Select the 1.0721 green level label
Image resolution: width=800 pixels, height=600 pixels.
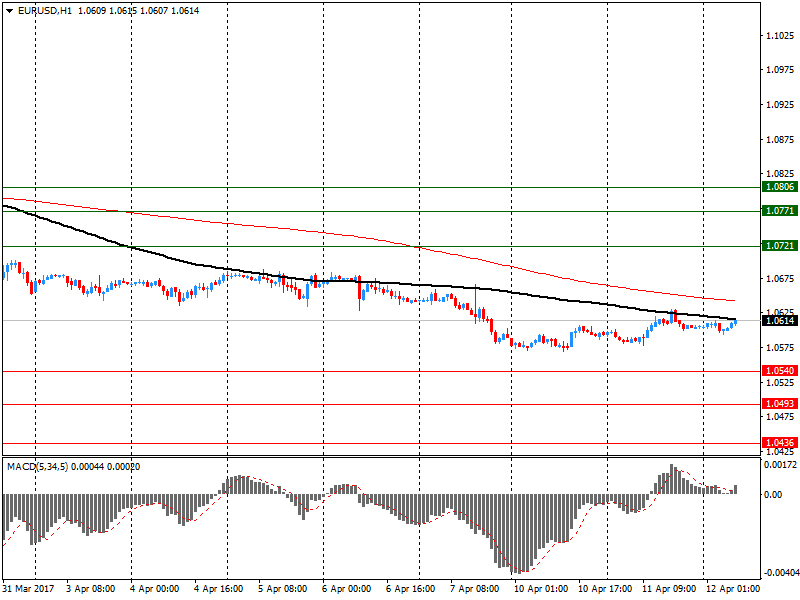pos(780,246)
